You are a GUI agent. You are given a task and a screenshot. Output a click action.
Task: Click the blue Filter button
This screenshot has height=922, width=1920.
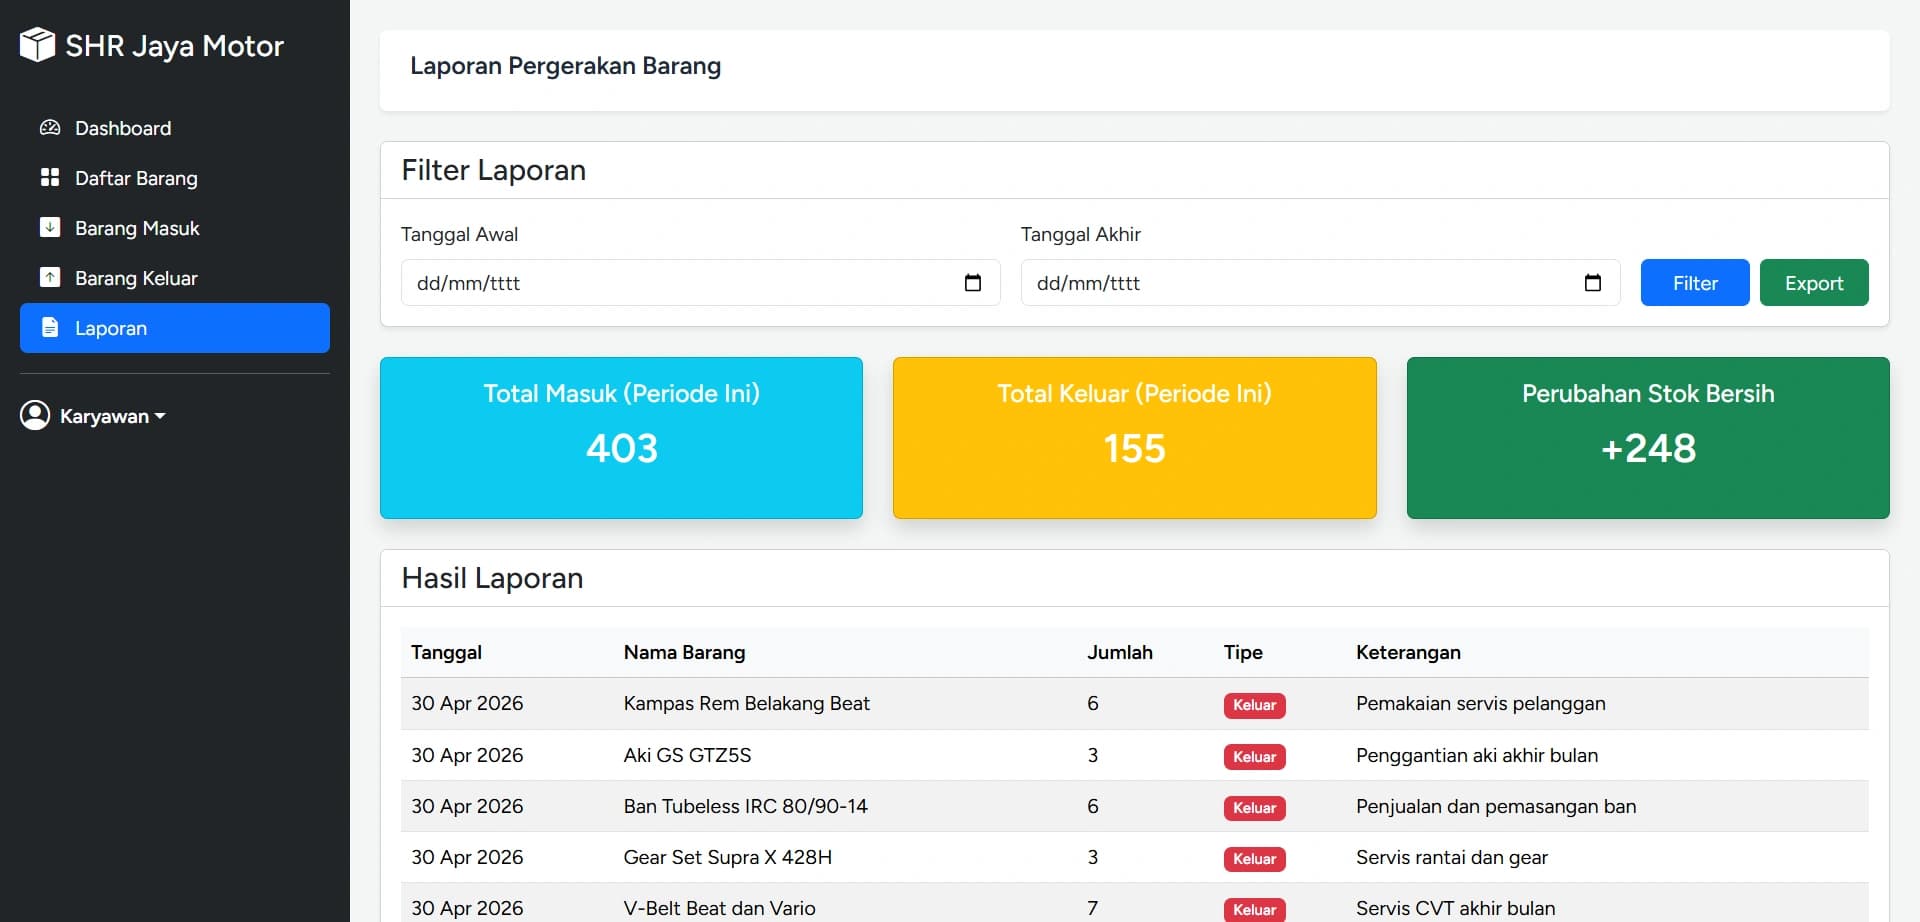(1695, 283)
